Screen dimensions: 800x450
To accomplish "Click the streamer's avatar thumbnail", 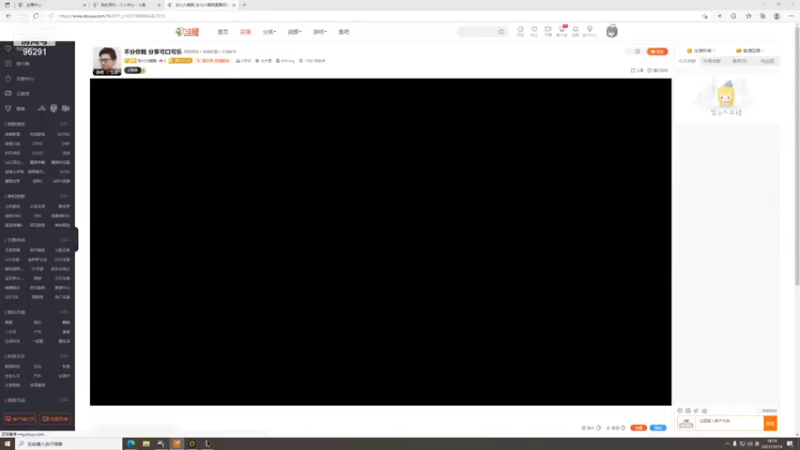I will point(107,61).
